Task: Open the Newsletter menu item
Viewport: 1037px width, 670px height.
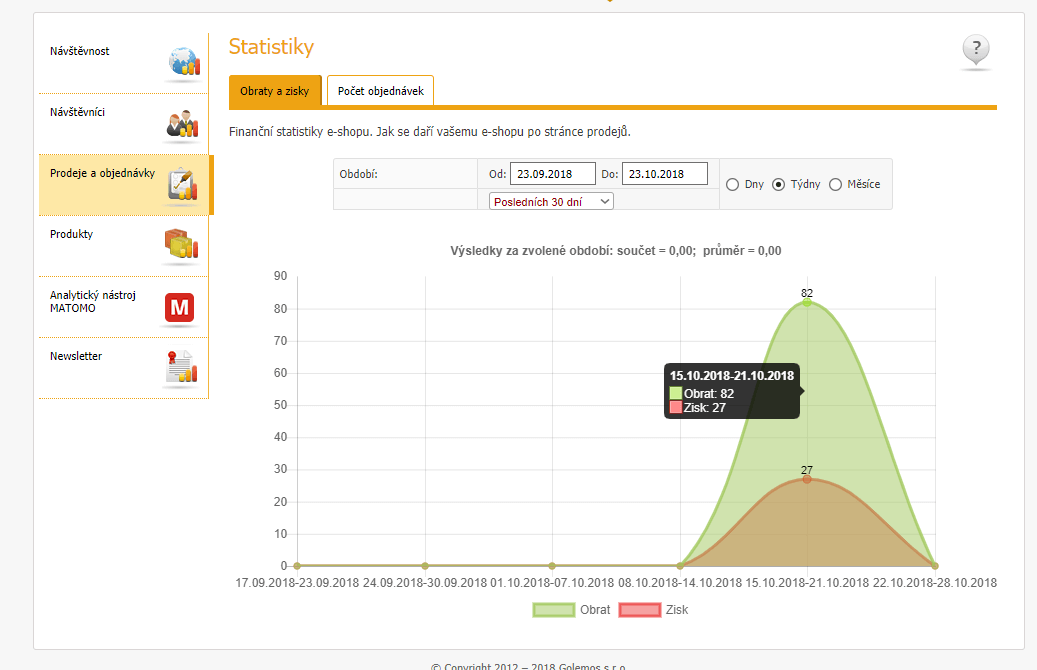Action: (124, 368)
